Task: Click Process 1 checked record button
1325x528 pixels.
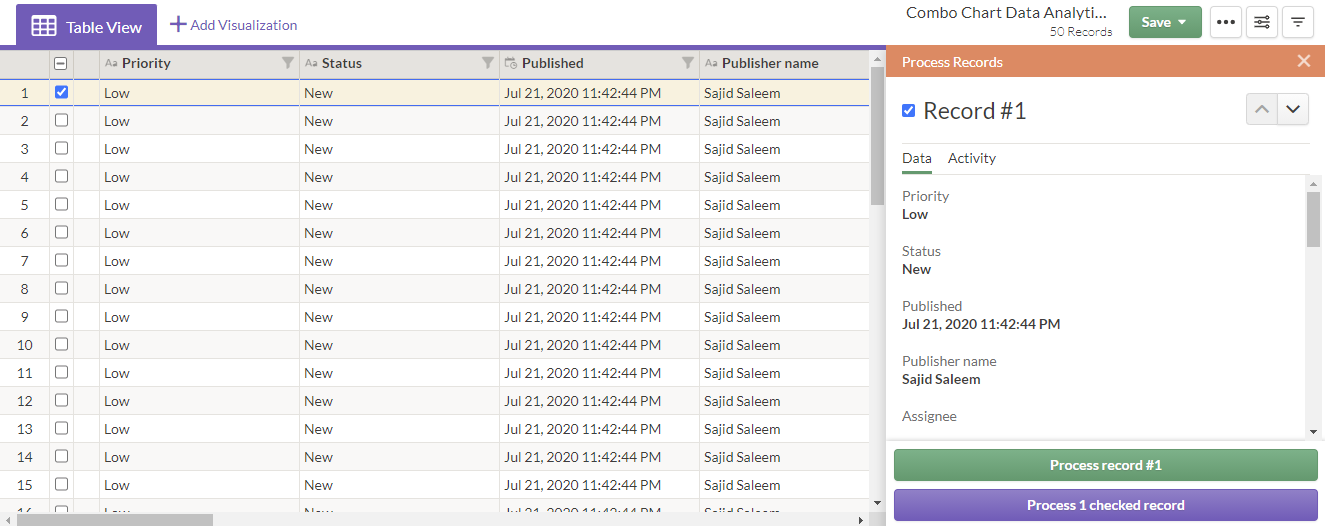Action: pyautogui.click(x=1106, y=505)
